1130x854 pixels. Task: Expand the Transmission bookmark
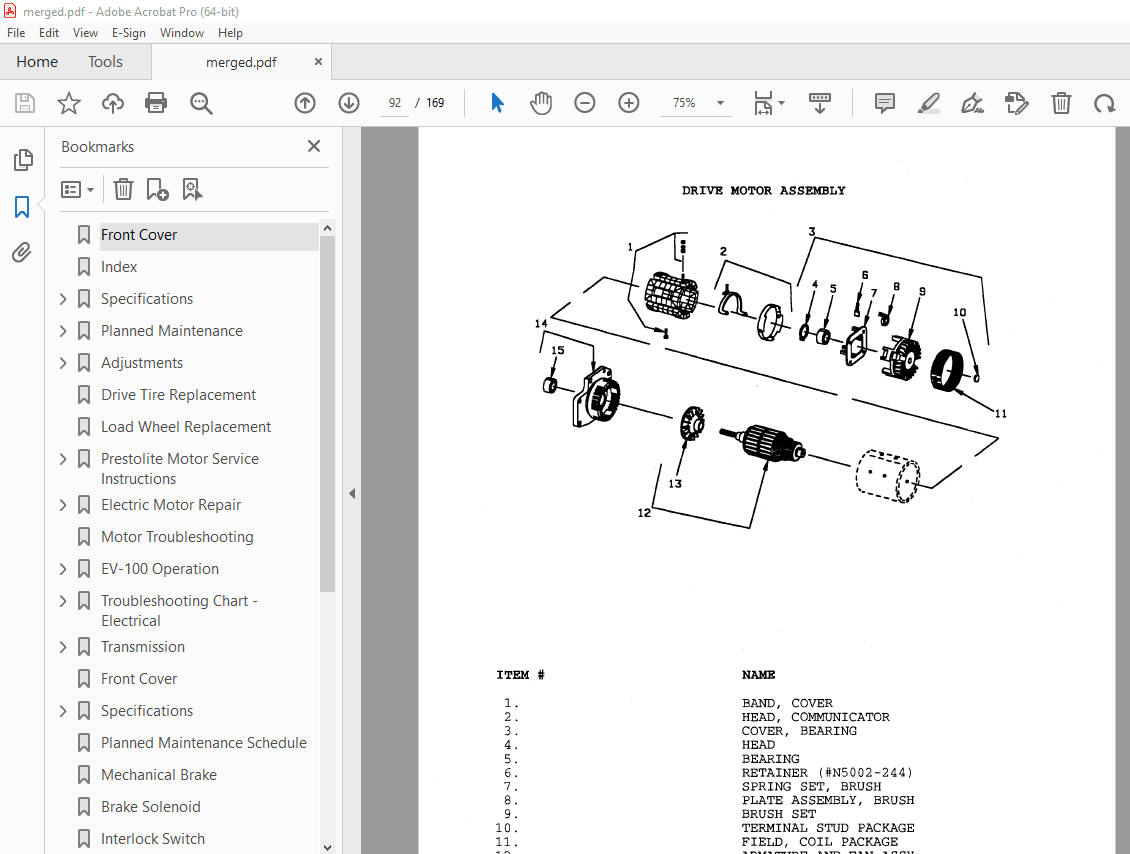63,647
